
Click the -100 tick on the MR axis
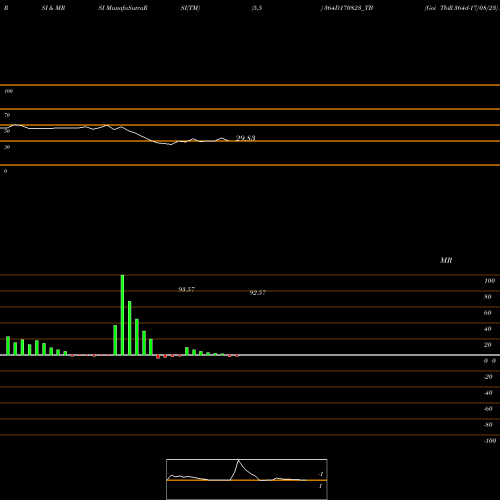pyautogui.click(x=490, y=441)
